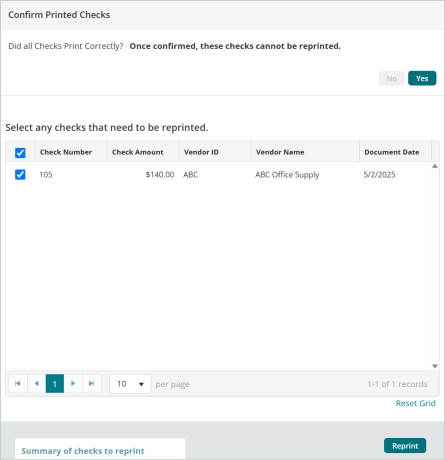445x460 pixels.
Task: Select page 1 in pager
Action: (x=55, y=384)
